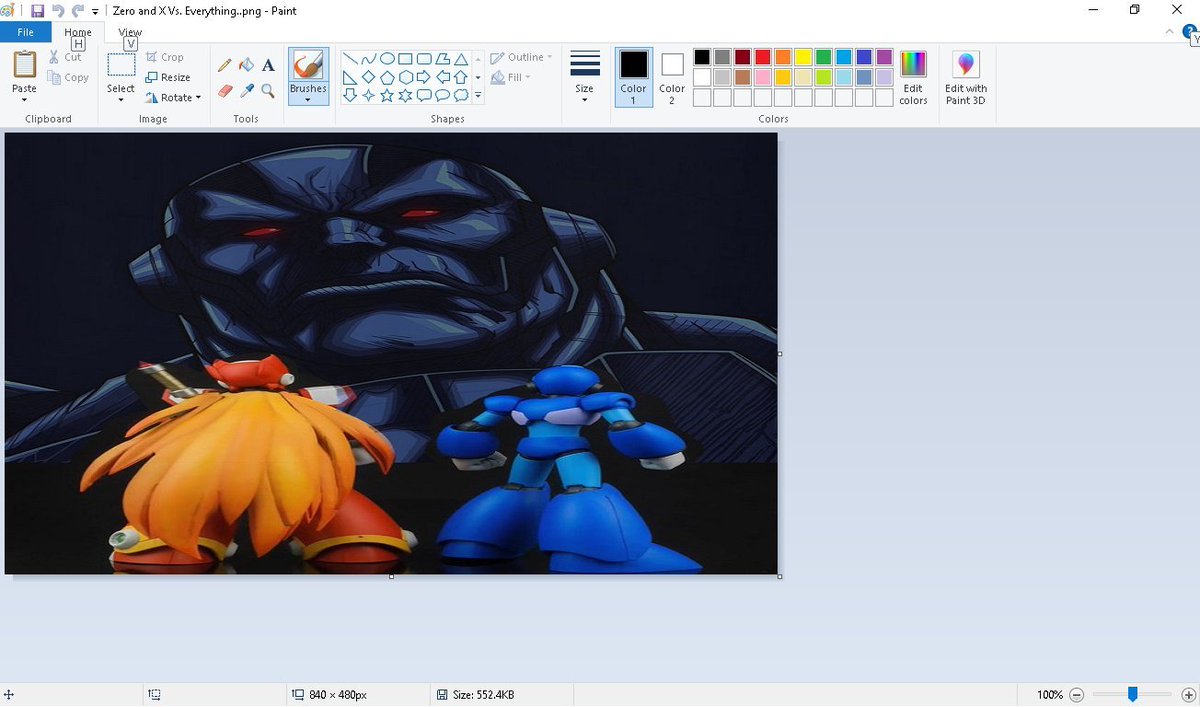Open the Edit colors dialog

[913, 79]
